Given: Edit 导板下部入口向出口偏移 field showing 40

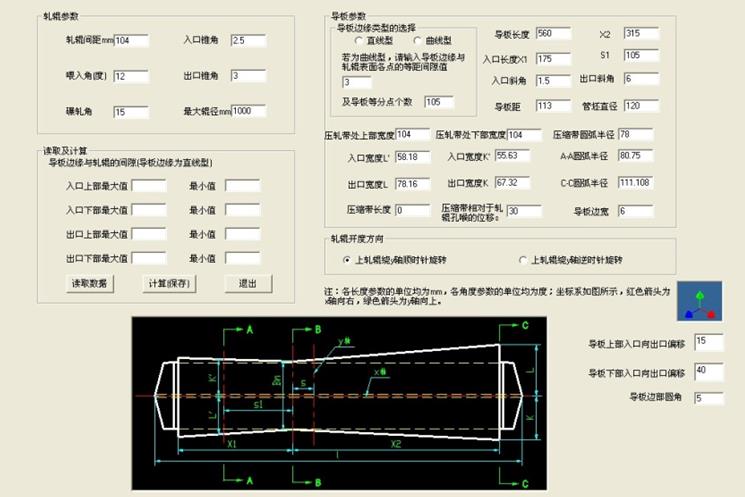Looking at the screenshot, I should (709, 372).
